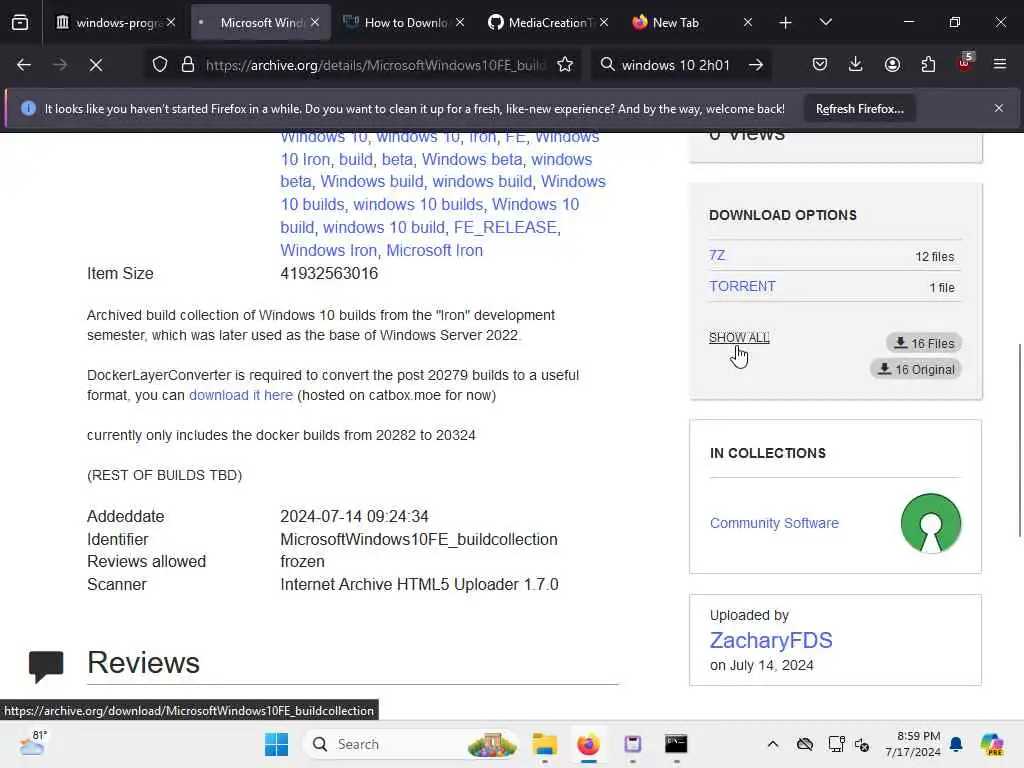The height and width of the screenshot is (768, 1024).
Task: Click SHOW ALL download files
Action: [739, 338]
